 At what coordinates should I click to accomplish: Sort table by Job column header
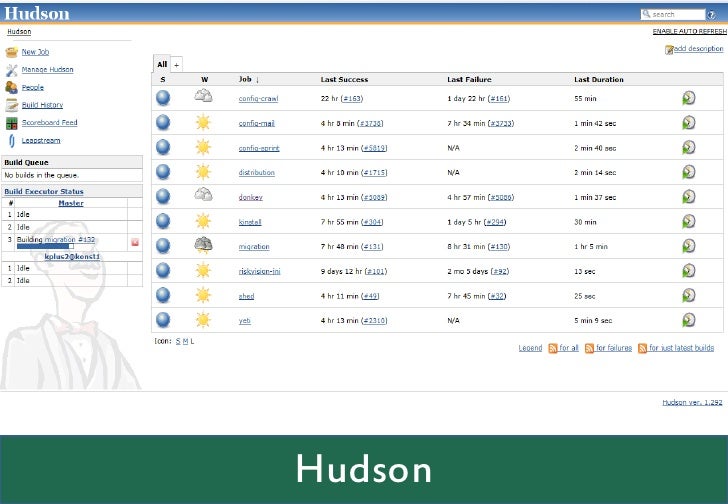point(249,79)
